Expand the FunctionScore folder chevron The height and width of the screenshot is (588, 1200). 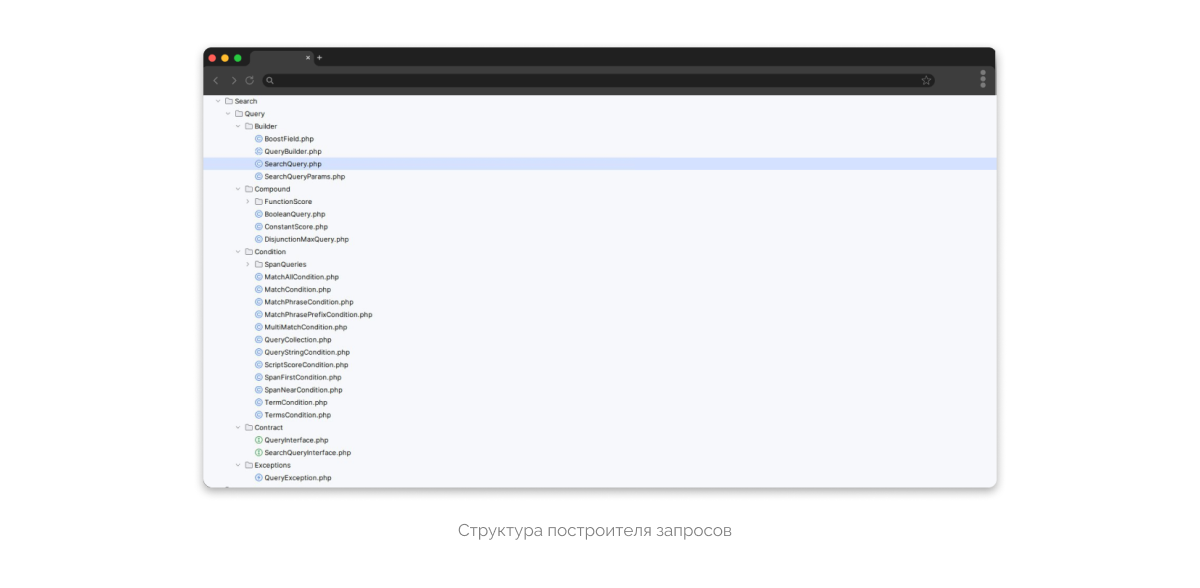[x=248, y=202]
